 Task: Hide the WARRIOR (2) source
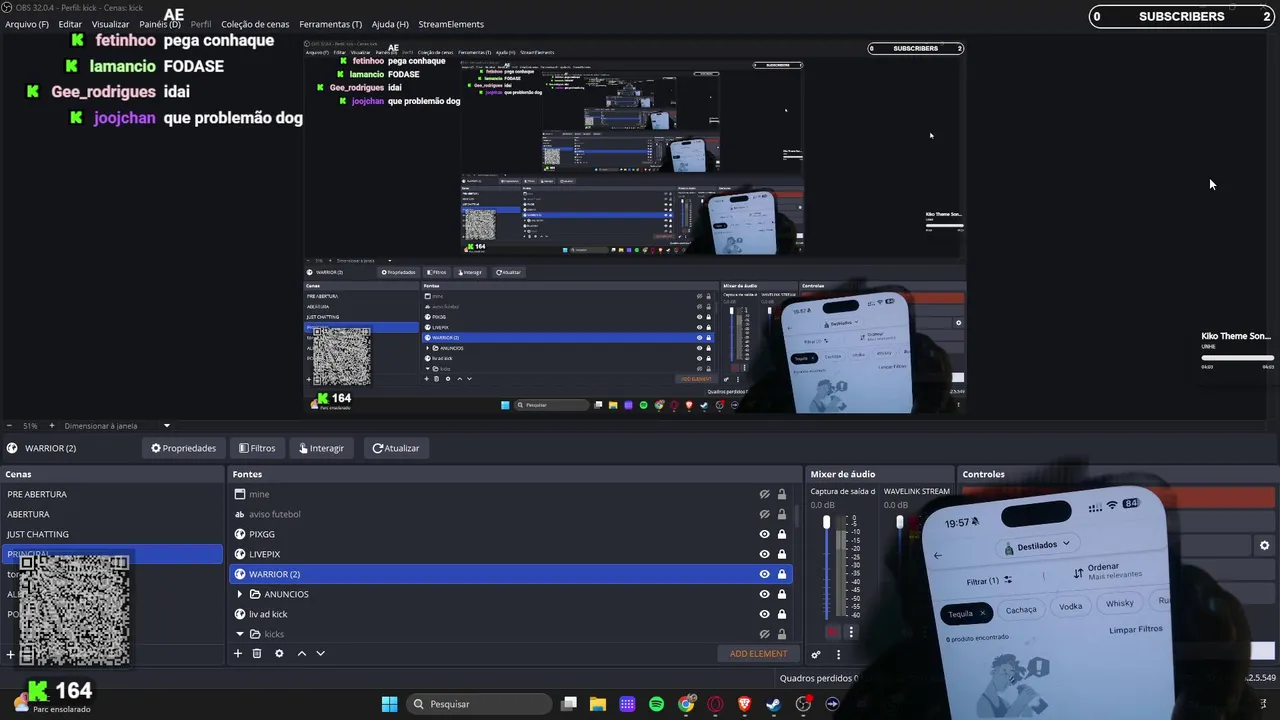point(764,574)
